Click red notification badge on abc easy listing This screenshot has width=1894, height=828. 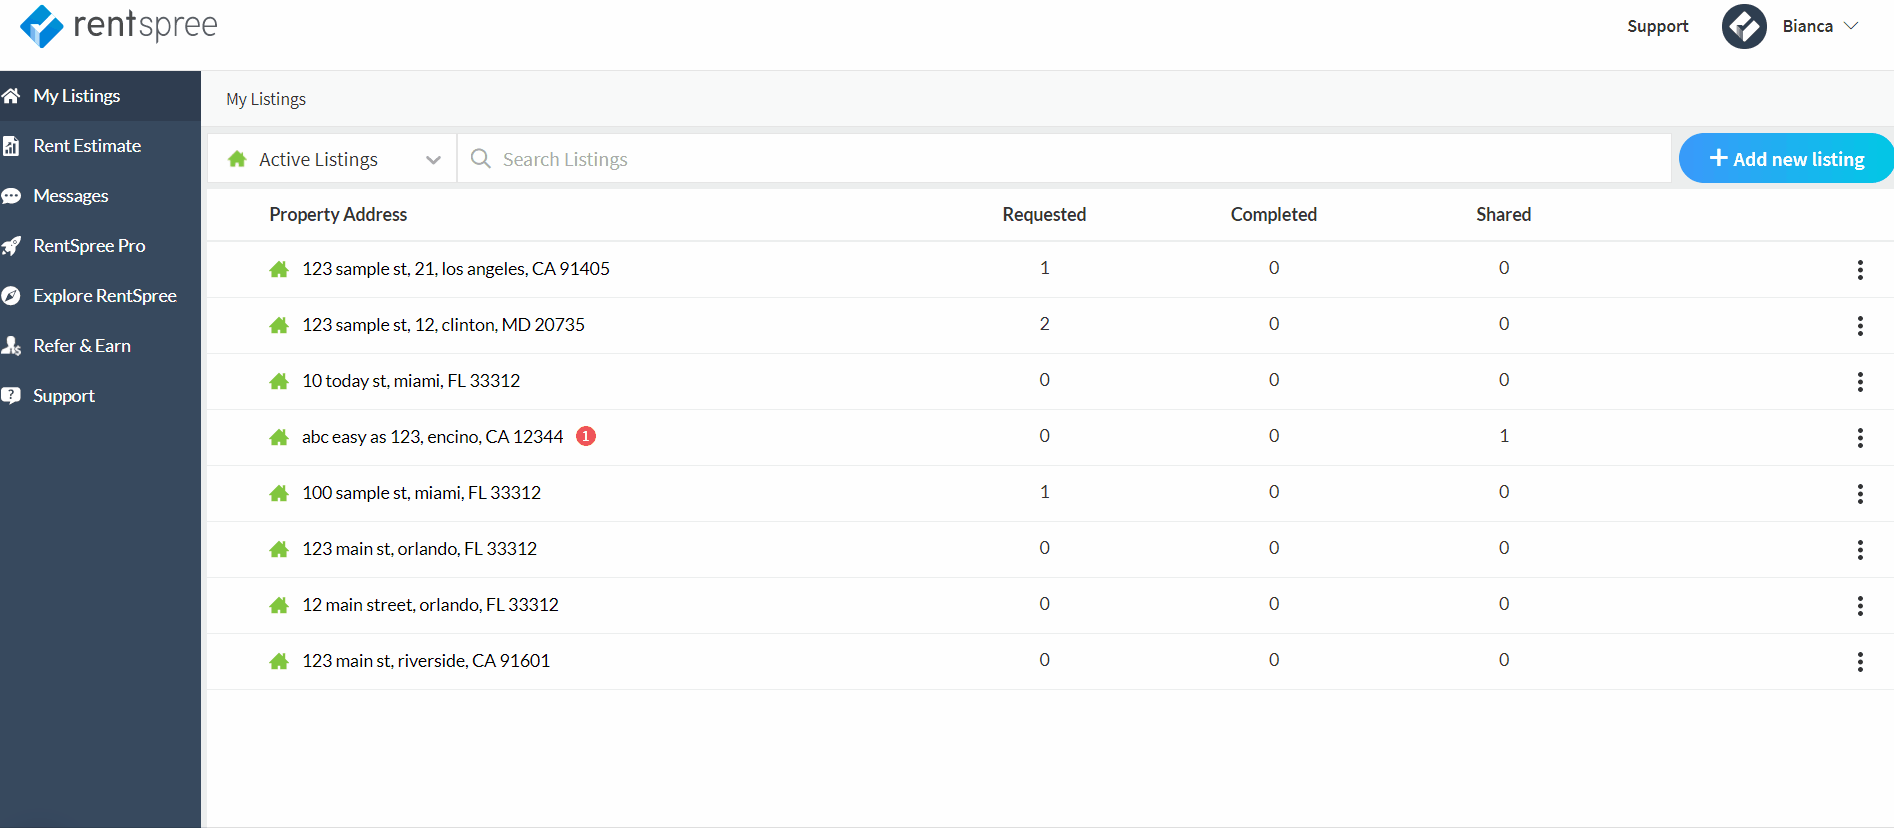click(586, 436)
